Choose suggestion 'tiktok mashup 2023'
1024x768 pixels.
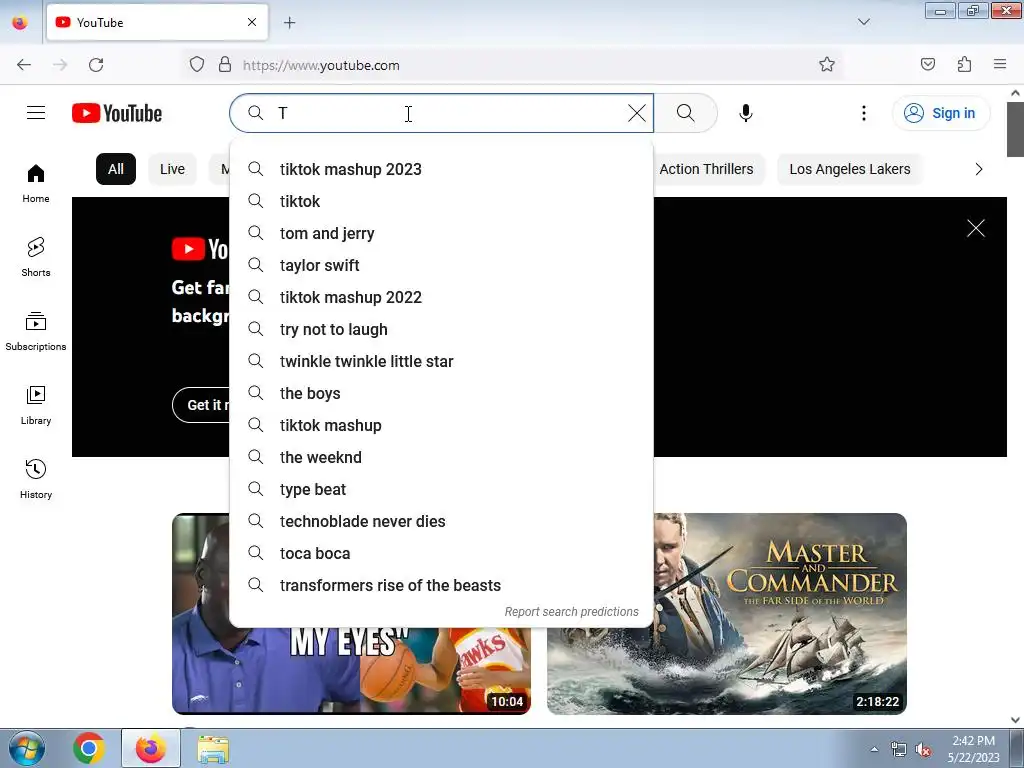tap(441, 169)
